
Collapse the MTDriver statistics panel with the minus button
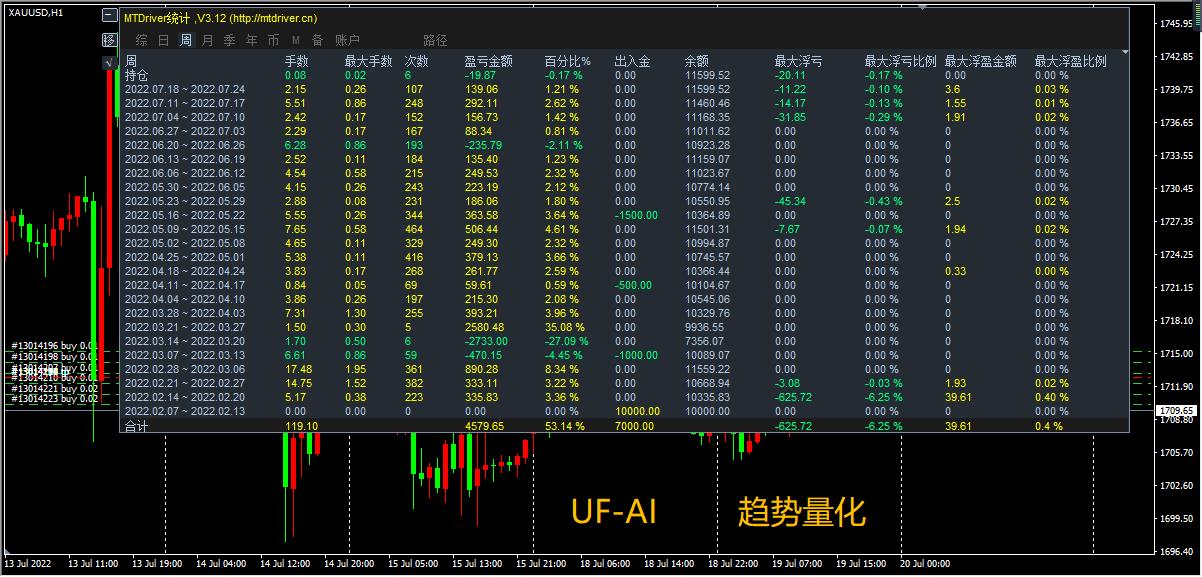coord(110,17)
